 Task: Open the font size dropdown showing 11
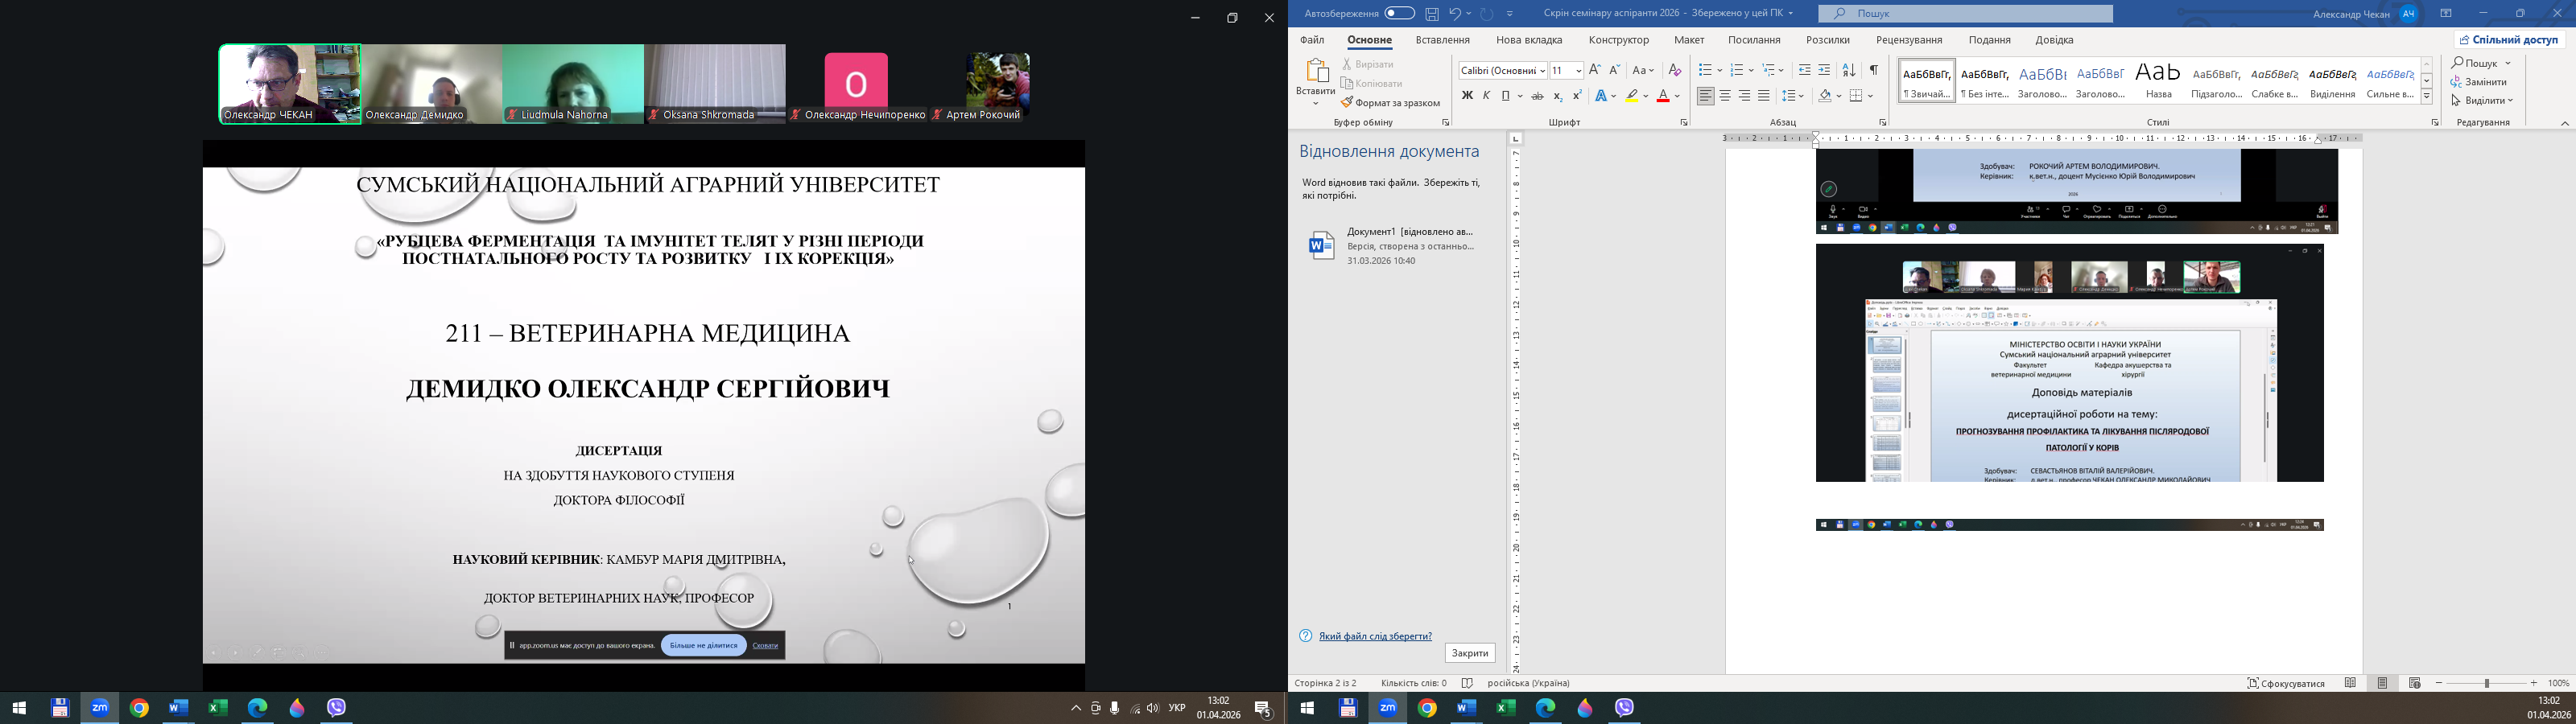pyautogui.click(x=1578, y=70)
